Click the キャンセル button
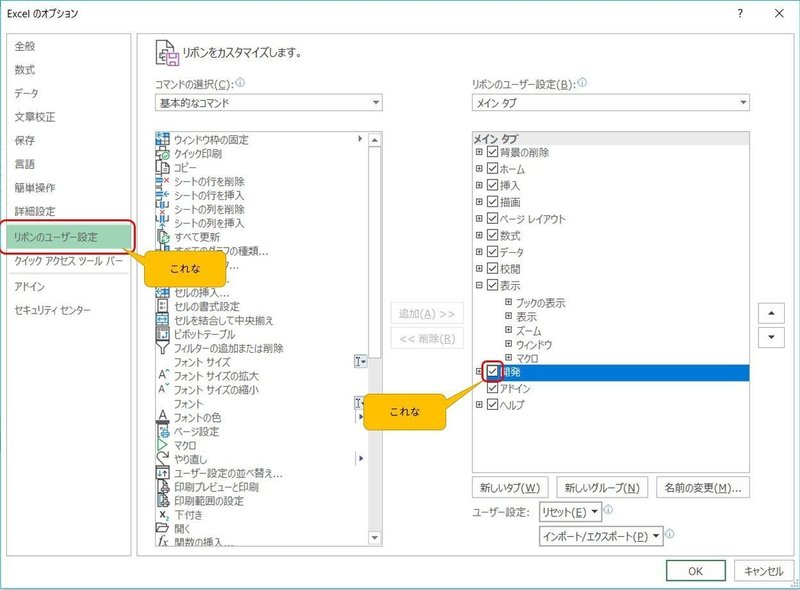 (763, 571)
